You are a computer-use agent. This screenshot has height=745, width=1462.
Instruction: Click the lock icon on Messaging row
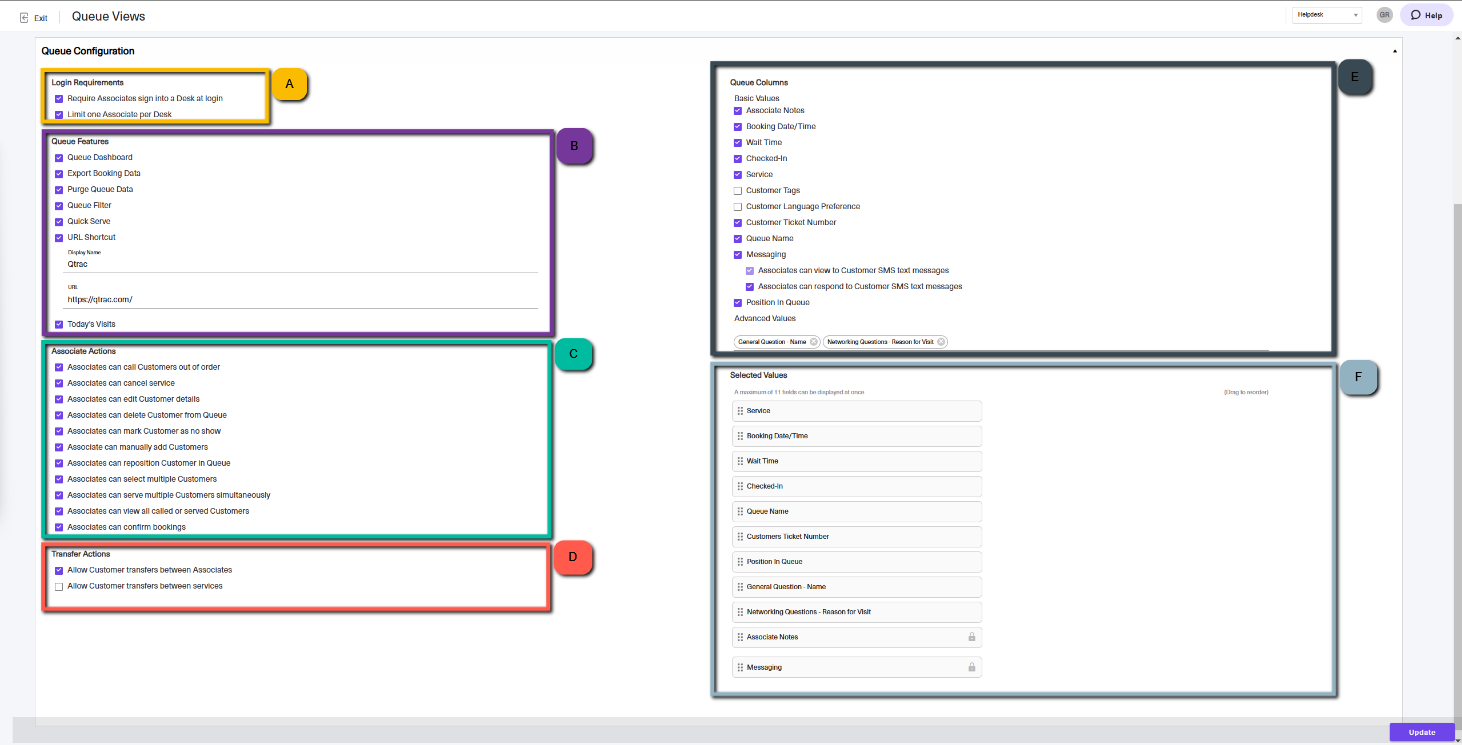(x=971, y=666)
